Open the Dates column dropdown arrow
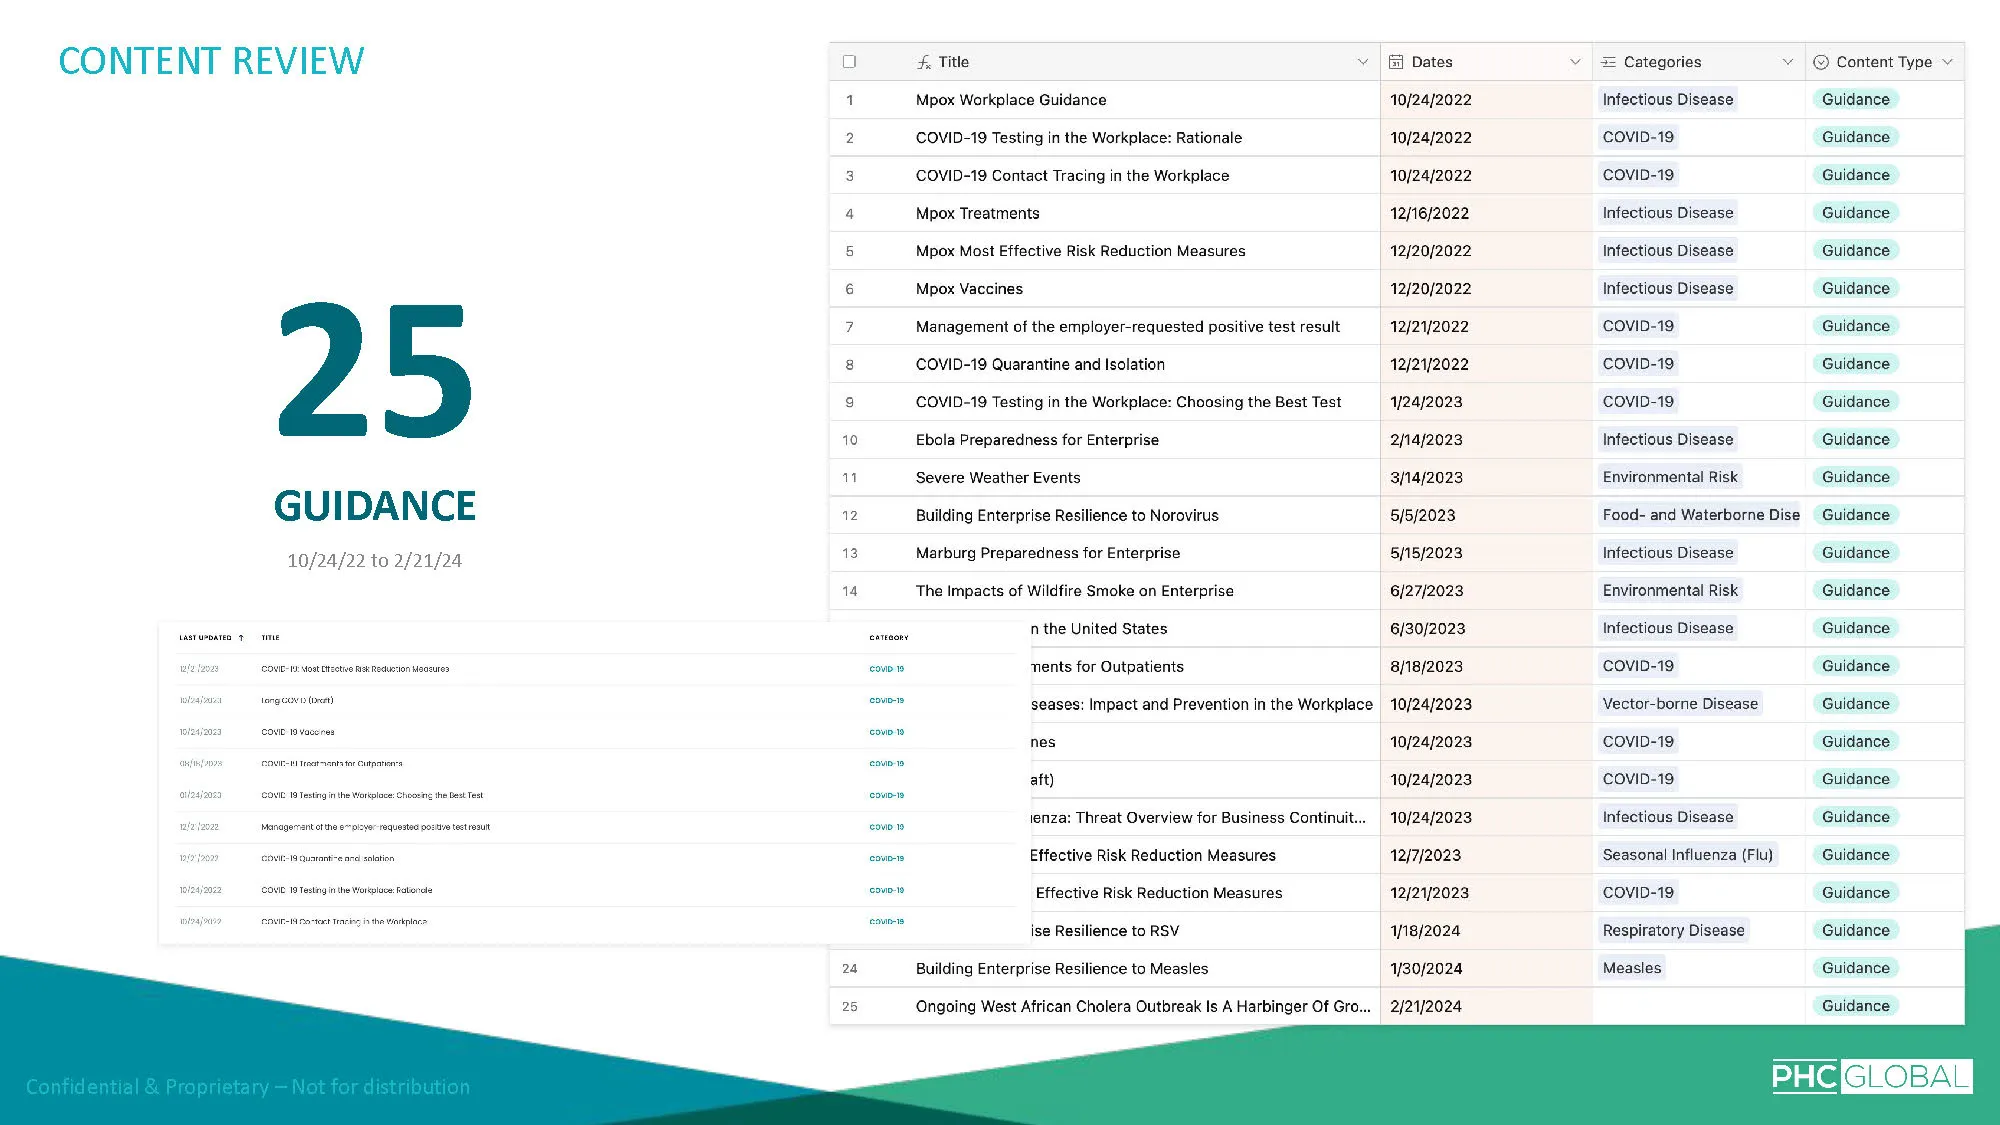 (x=1575, y=62)
